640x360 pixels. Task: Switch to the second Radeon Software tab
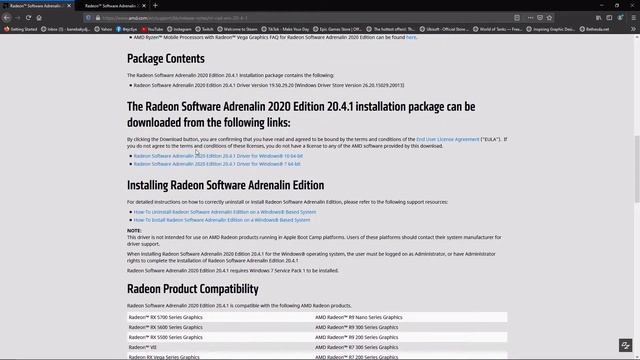point(112,6)
